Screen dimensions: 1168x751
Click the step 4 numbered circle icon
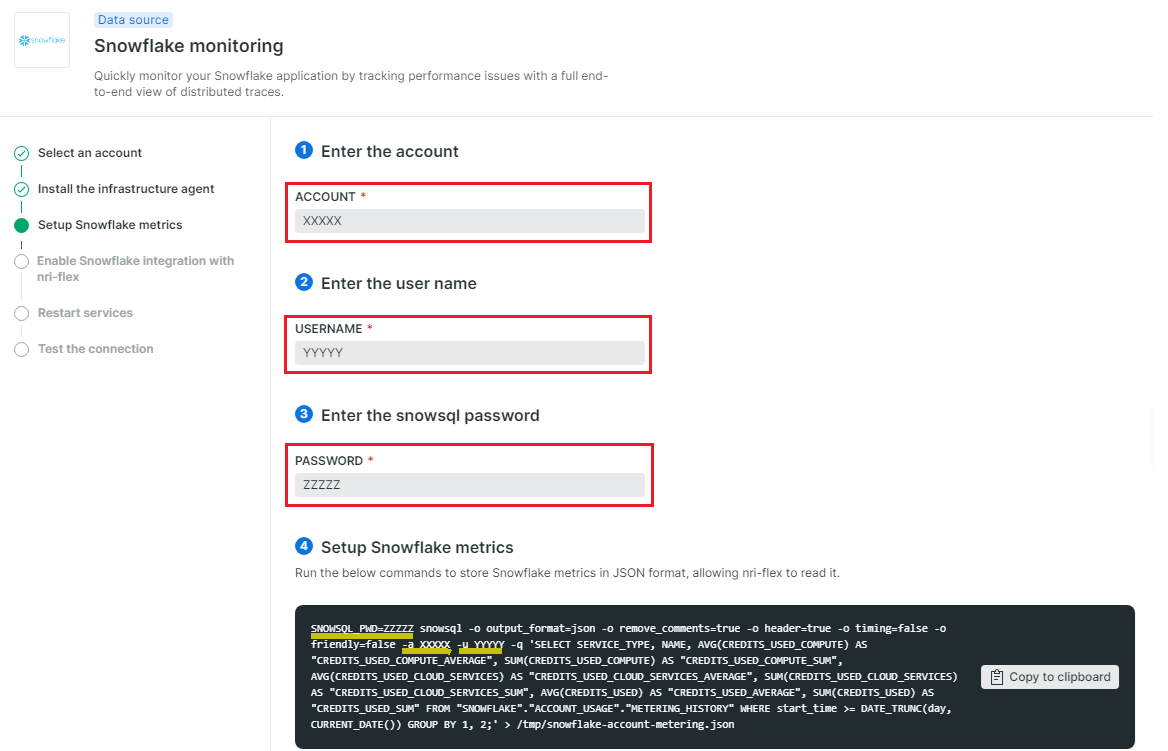pos(304,546)
